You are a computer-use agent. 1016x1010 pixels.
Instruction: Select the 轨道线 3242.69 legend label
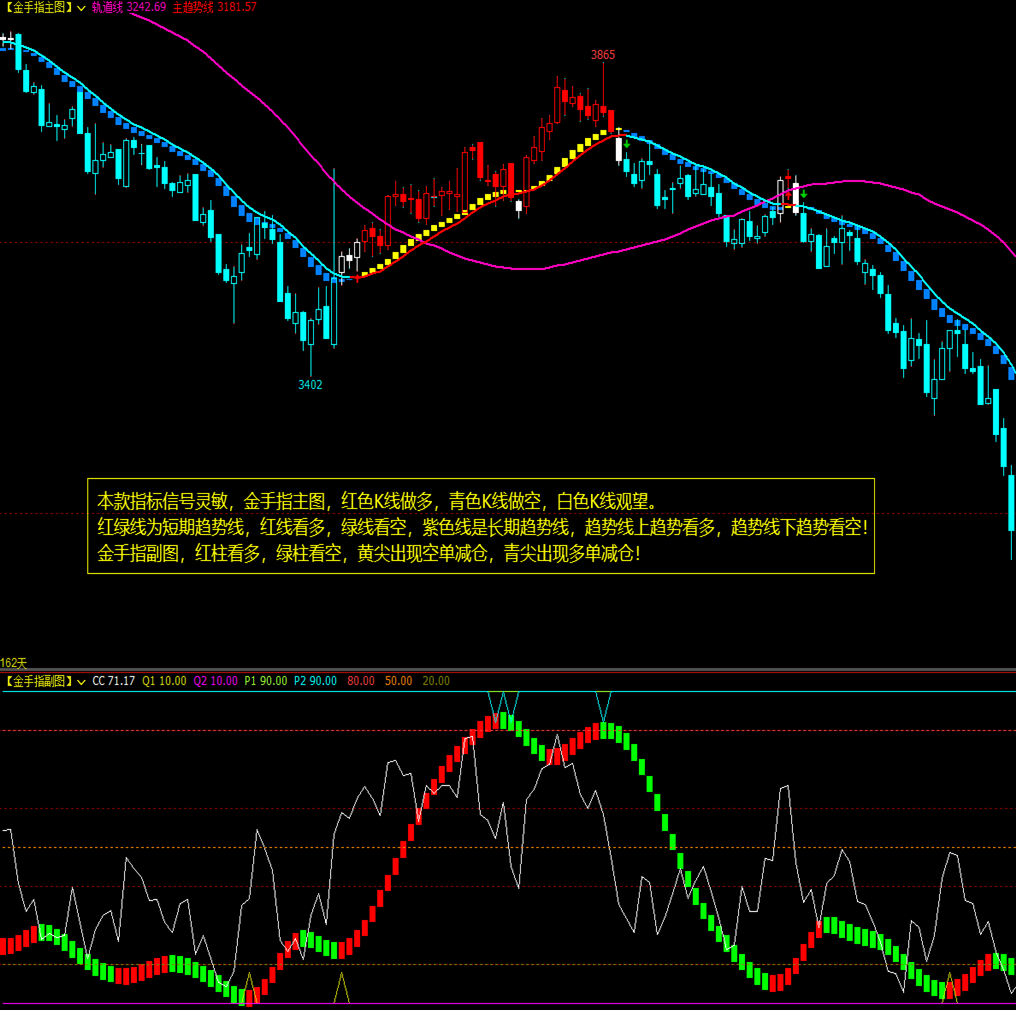point(128,7)
